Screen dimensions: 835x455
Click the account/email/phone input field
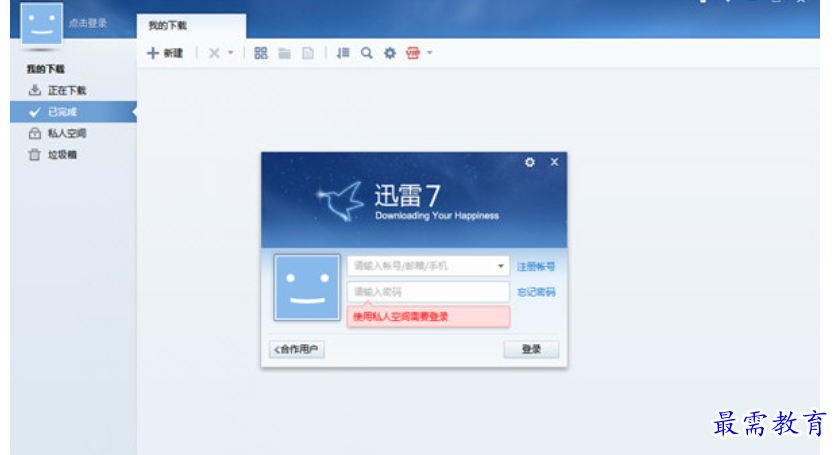428,266
